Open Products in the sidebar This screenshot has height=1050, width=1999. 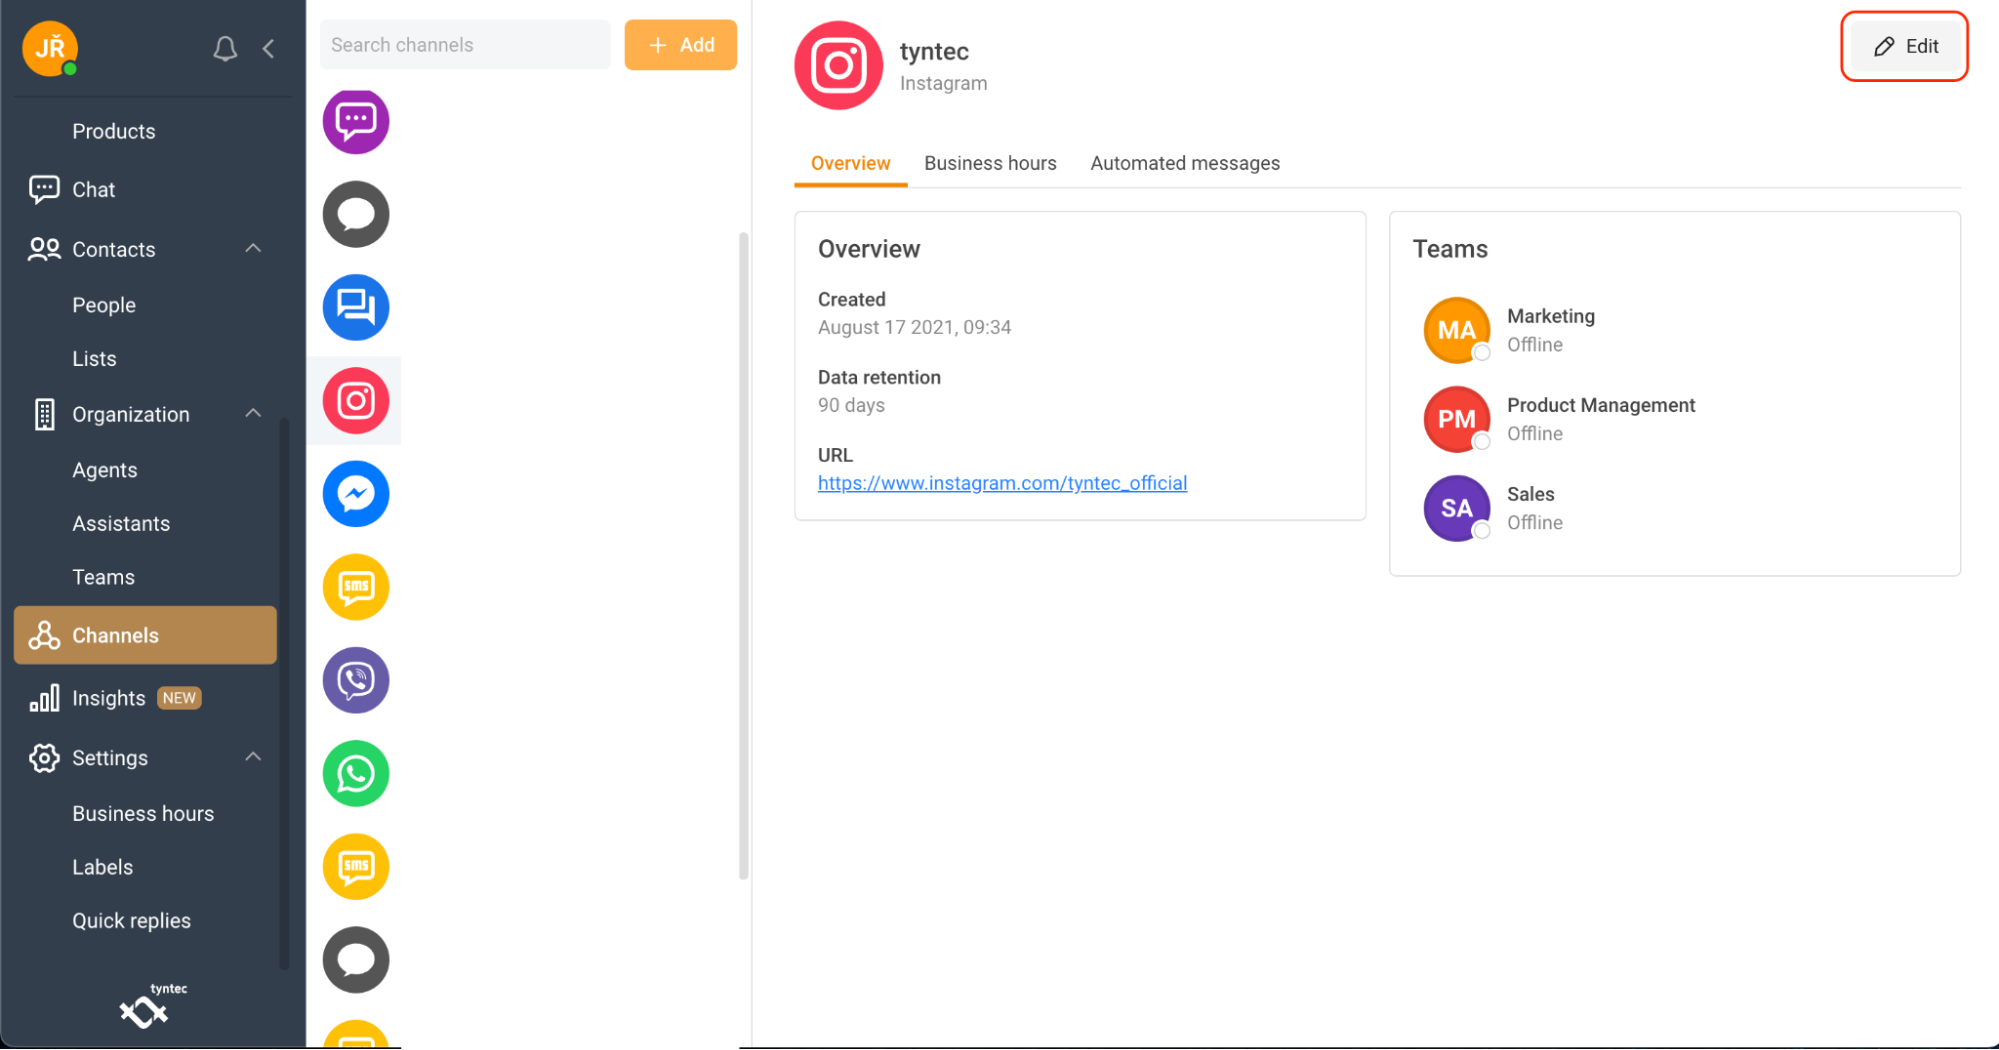[114, 131]
